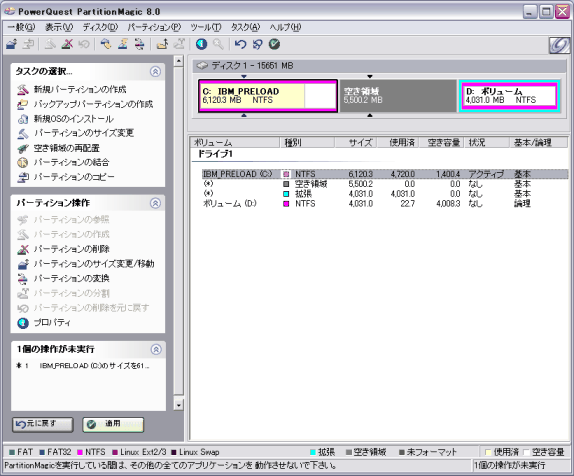Screen dimensions: 574x476
Task: Open the ディスク(D) menu
Action: [100, 27]
